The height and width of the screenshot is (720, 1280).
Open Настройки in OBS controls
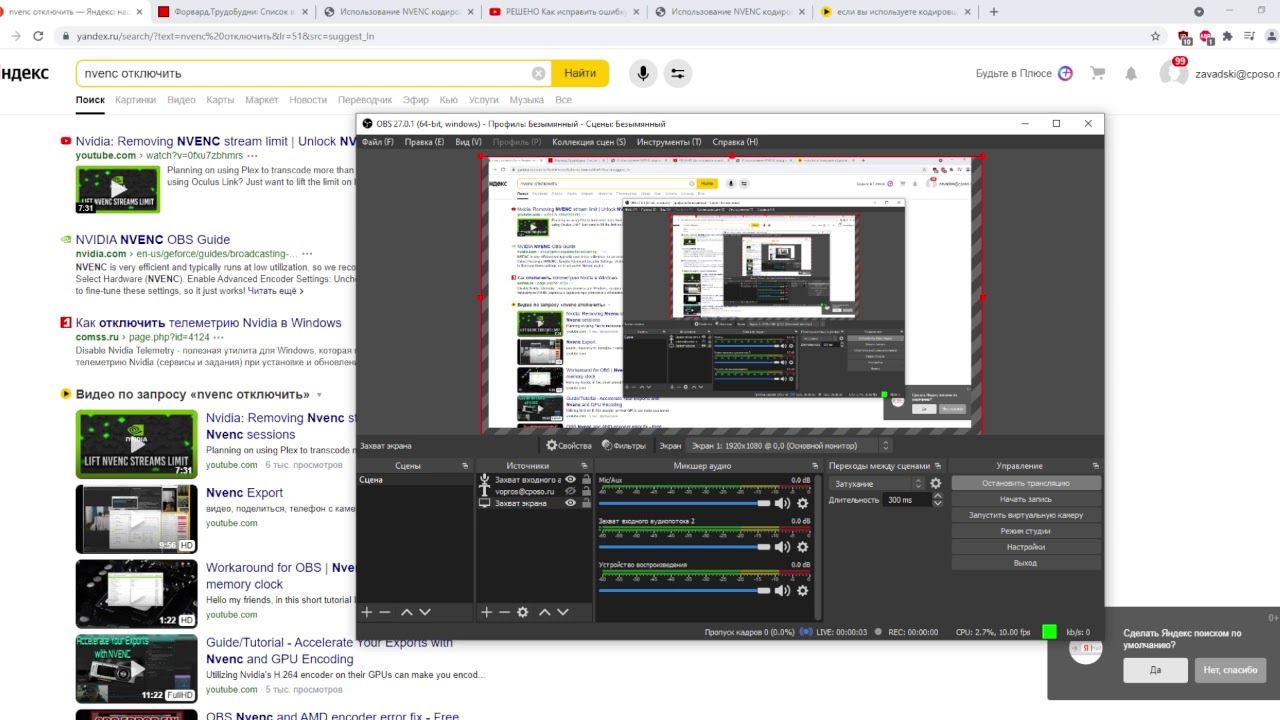click(x=1026, y=547)
